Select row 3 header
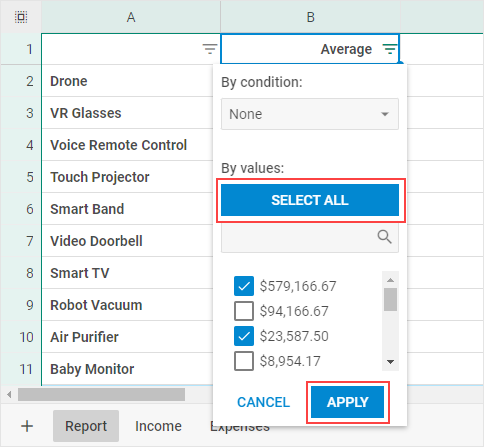 (x=21, y=113)
